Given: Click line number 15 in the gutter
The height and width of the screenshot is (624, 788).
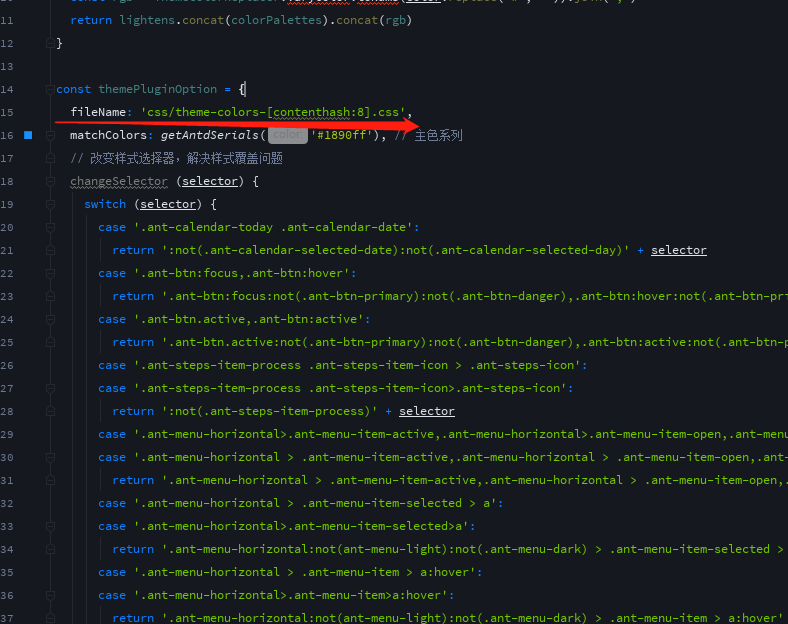Looking at the screenshot, I should tap(7, 112).
